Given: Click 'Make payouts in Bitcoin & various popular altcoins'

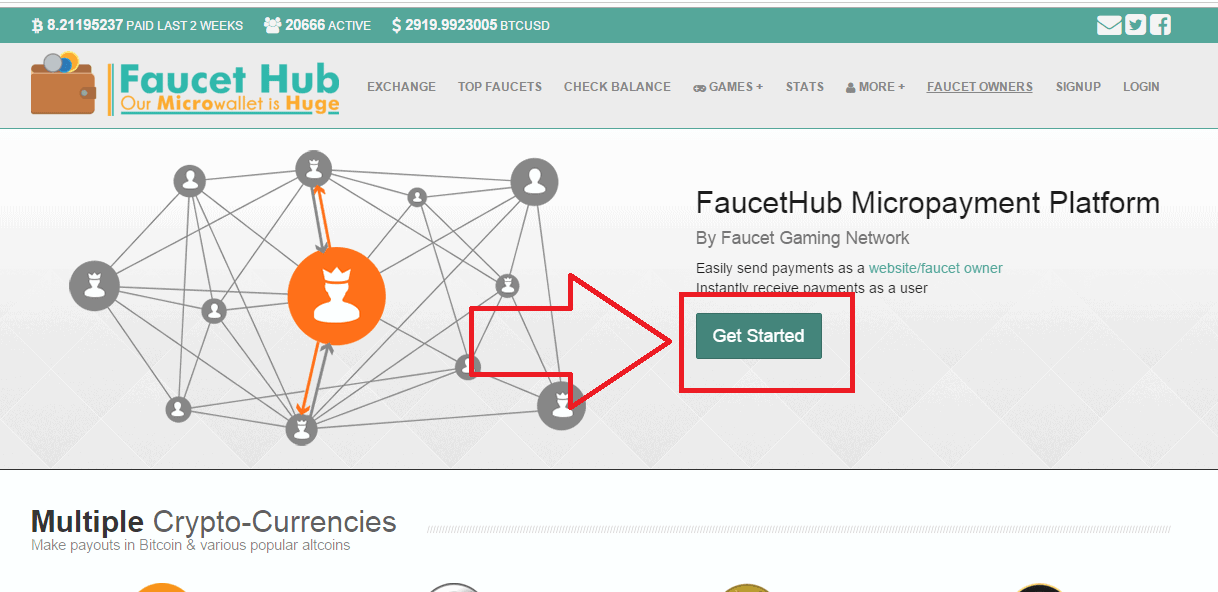Looking at the screenshot, I should [x=190, y=545].
